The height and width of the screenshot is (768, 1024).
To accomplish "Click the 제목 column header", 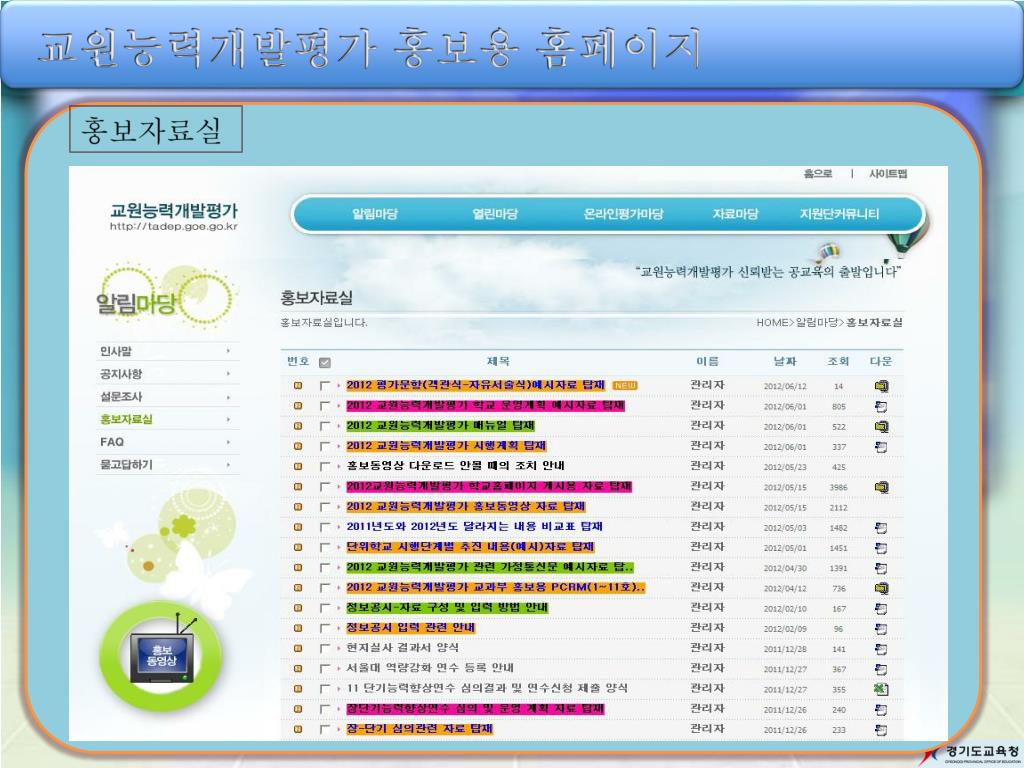I will coord(498,361).
